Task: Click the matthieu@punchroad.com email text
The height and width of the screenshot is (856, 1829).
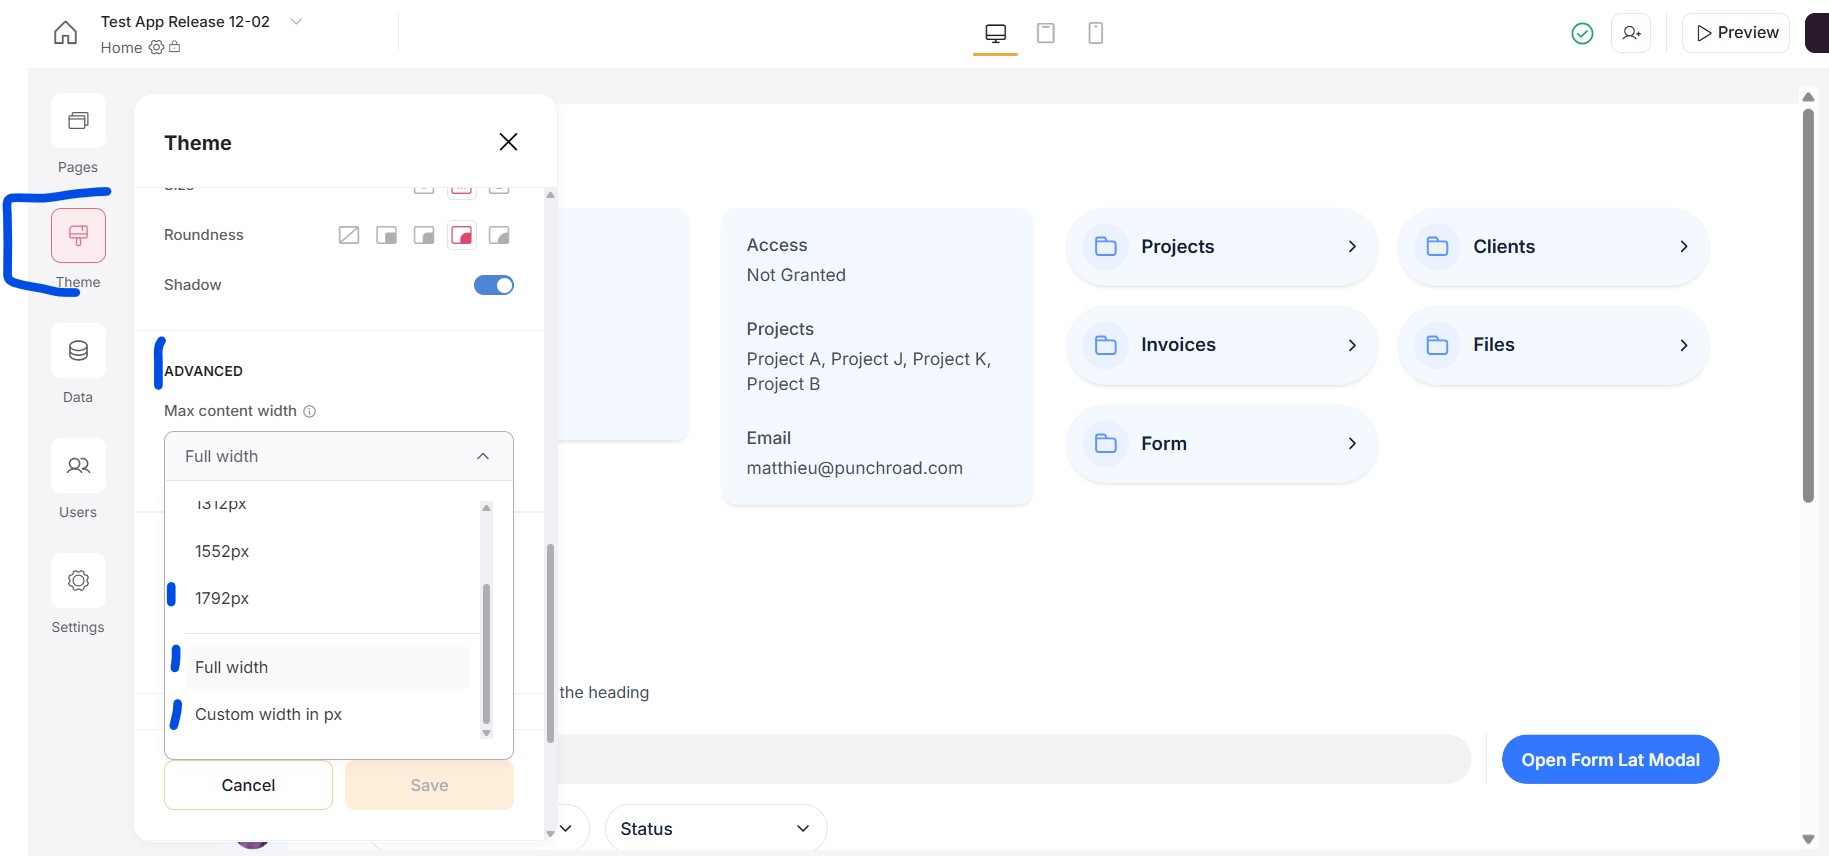Action: coord(855,468)
